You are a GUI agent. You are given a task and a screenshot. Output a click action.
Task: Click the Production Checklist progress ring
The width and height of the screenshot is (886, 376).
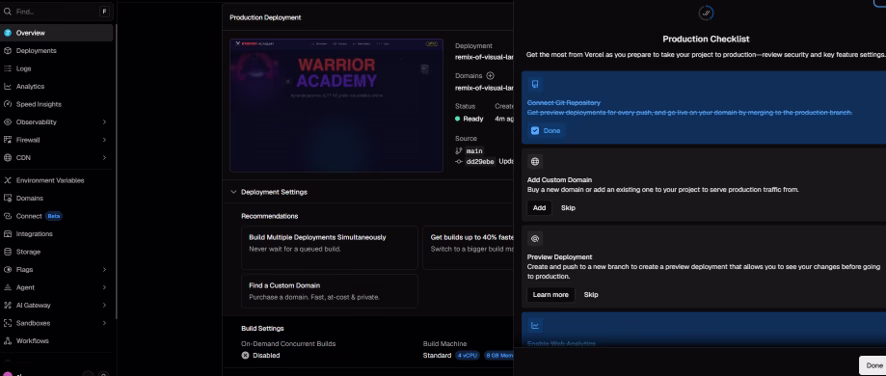click(706, 12)
